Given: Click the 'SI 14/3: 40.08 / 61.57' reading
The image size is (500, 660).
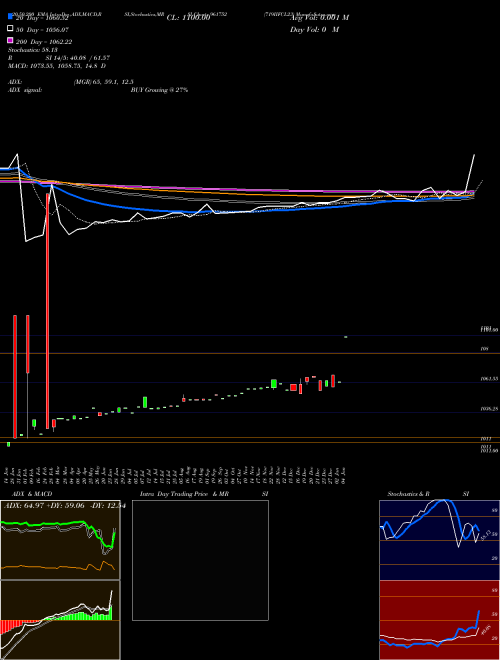Looking at the screenshot, I should 77,58.
